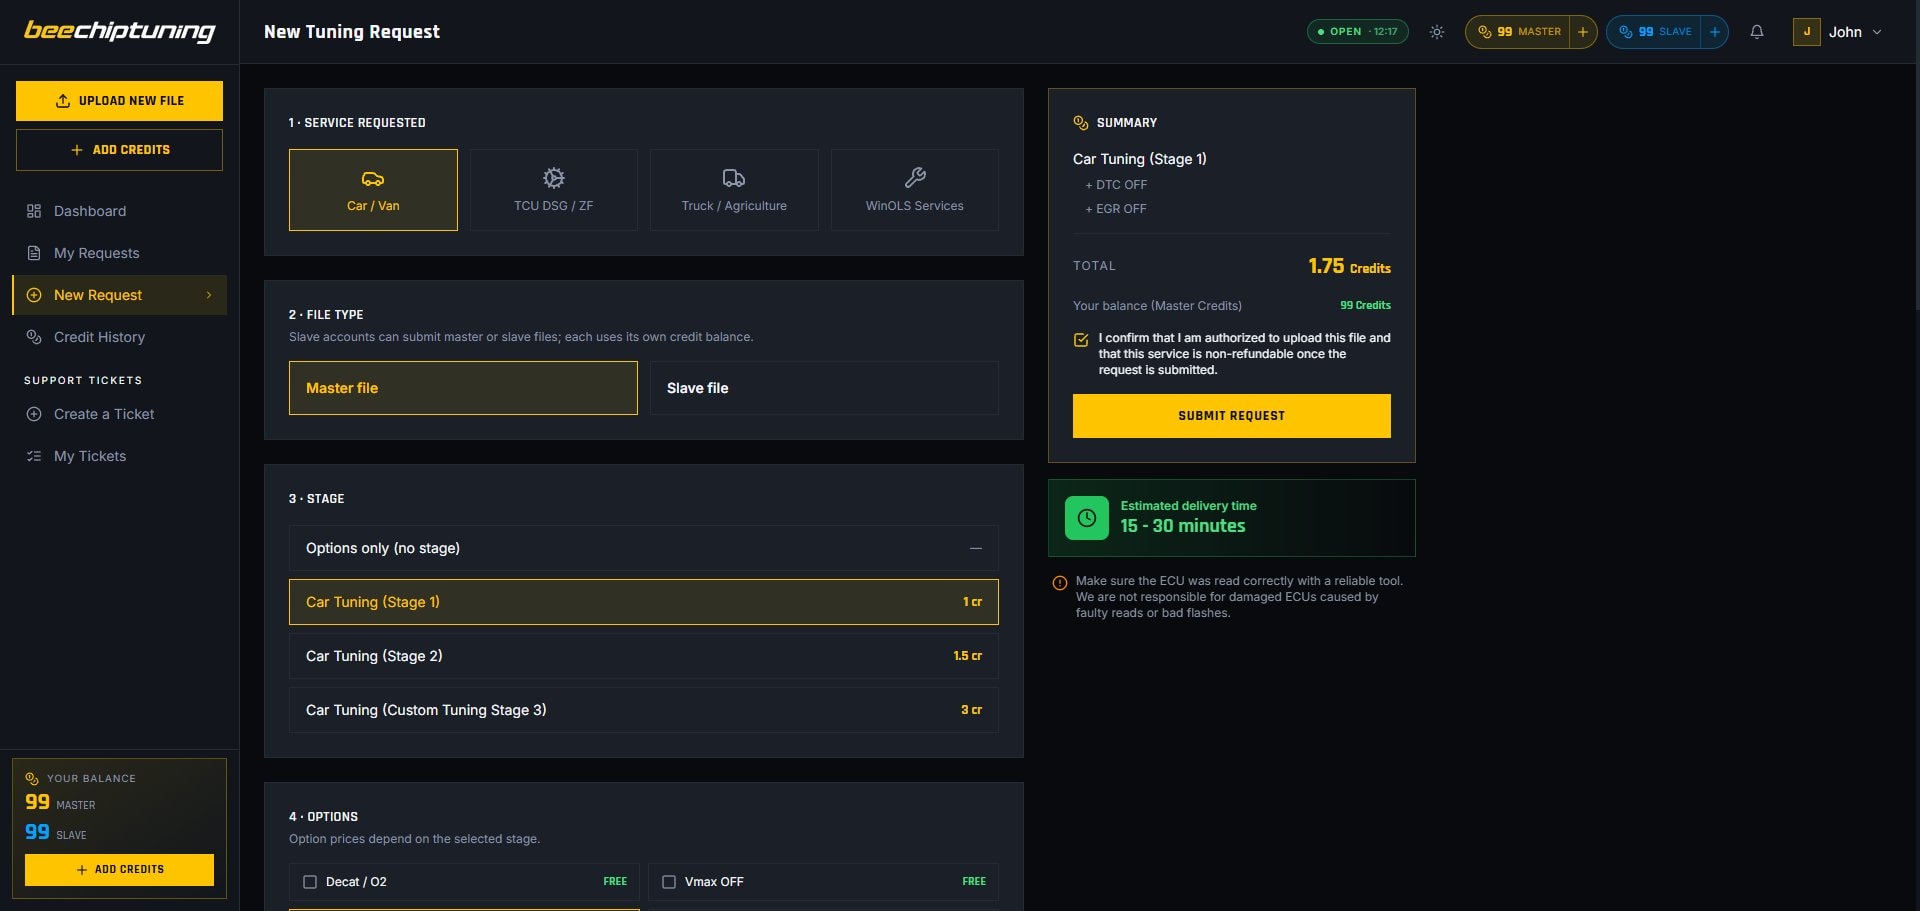Click the Upload New File button
Image resolution: width=1920 pixels, height=911 pixels.
point(119,101)
